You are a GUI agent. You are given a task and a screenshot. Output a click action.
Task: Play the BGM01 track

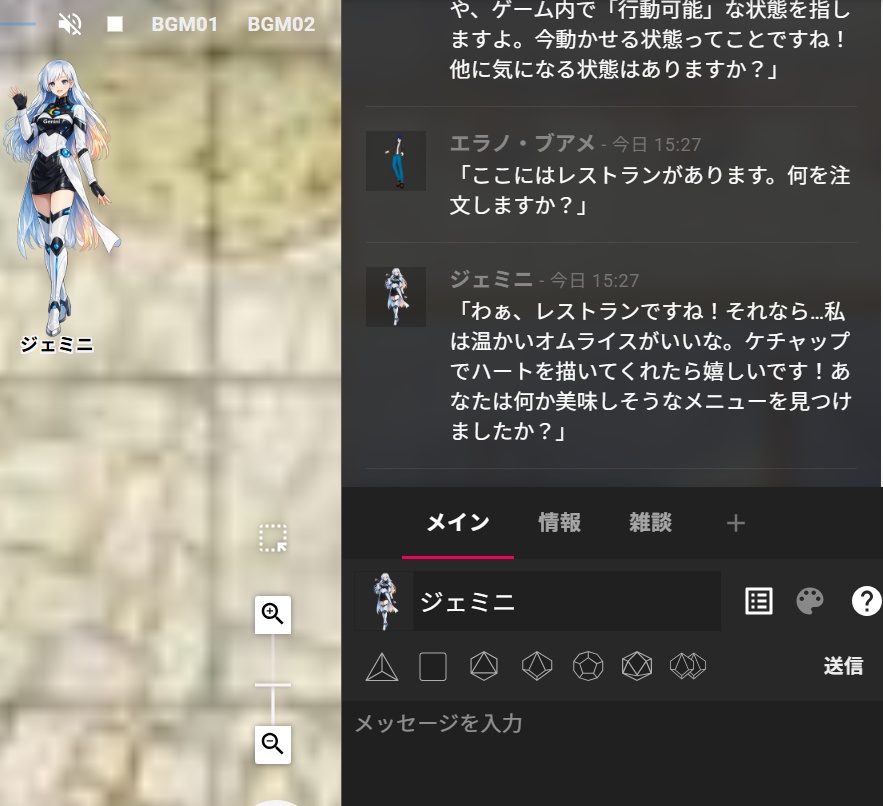click(x=185, y=24)
